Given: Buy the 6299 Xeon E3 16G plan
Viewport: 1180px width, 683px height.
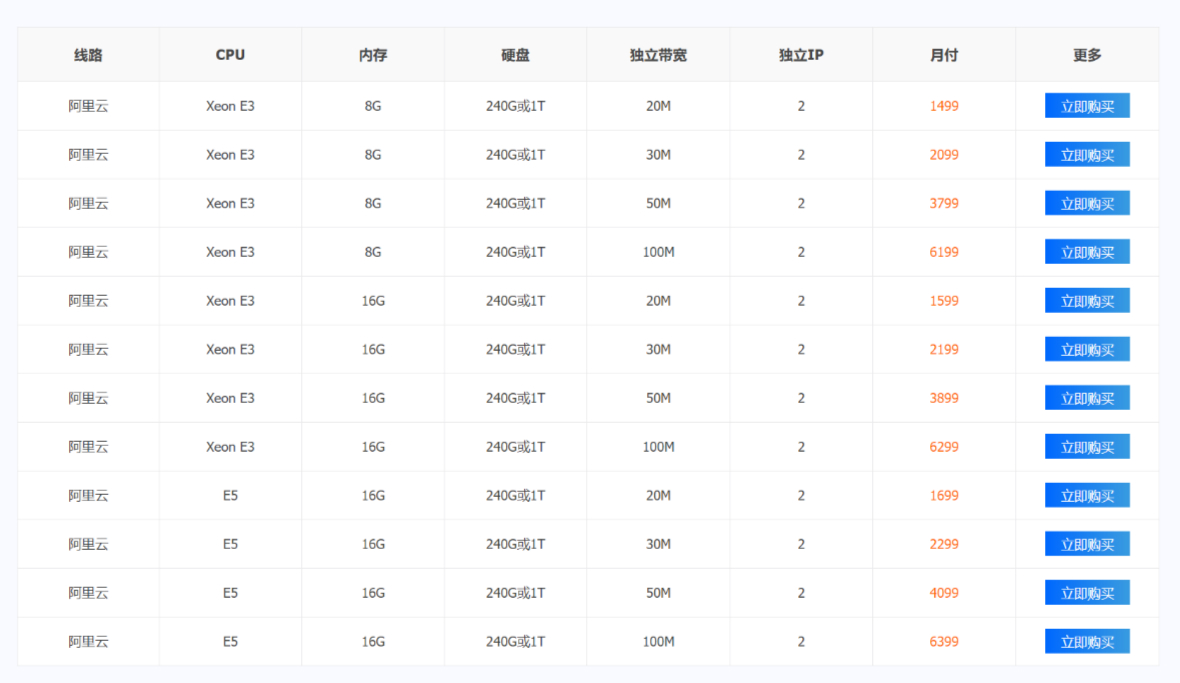Looking at the screenshot, I should (1087, 447).
